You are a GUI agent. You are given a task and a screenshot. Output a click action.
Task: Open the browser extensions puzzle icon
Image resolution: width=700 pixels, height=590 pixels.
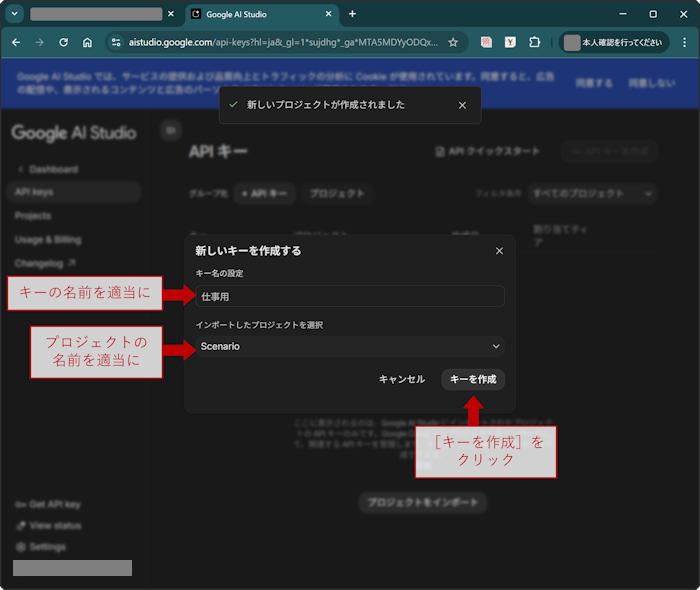tap(535, 43)
